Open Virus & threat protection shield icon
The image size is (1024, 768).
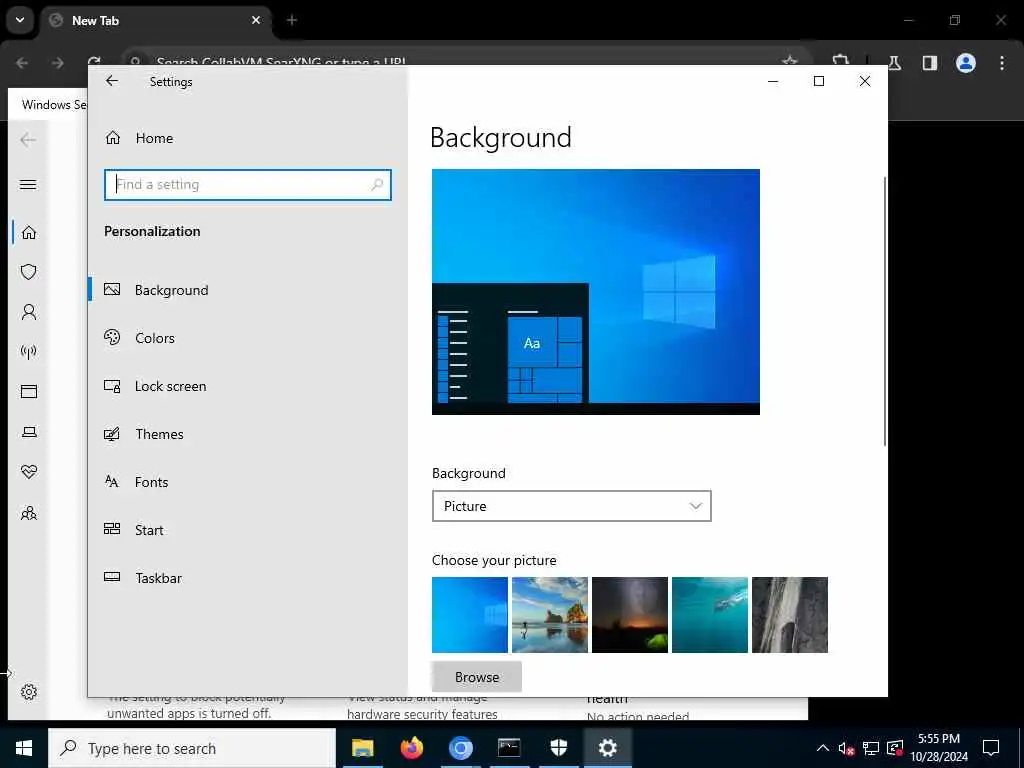pos(29,272)
